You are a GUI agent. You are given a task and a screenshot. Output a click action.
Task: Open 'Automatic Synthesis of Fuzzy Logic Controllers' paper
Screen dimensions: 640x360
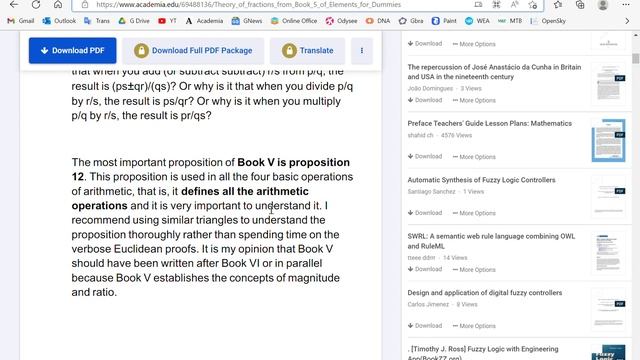pyautogui.click(x=481, y=180)
